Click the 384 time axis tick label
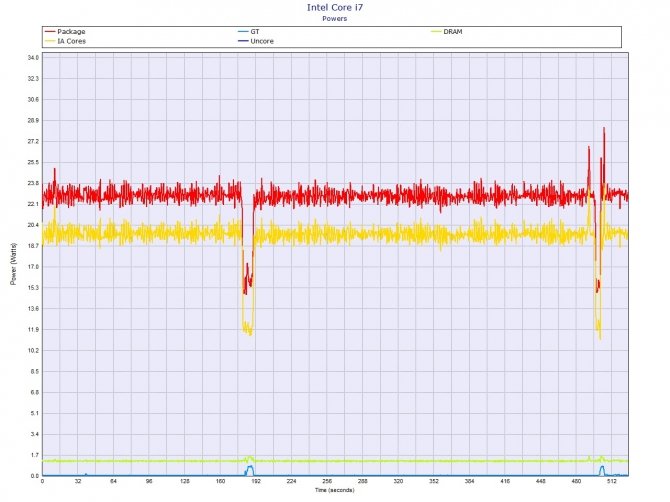The image size is (670, 502). [x=470, y=481]
